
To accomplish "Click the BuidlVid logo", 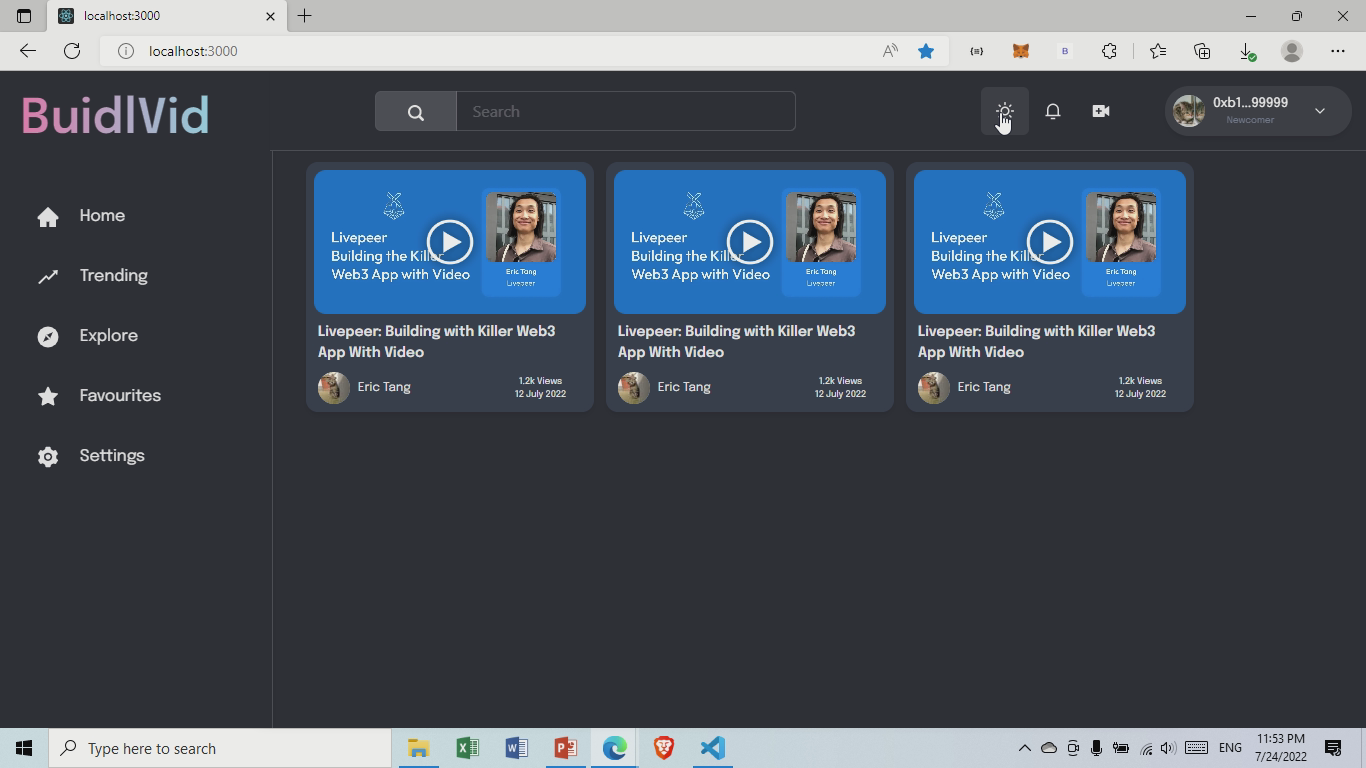I will [115, 115].
